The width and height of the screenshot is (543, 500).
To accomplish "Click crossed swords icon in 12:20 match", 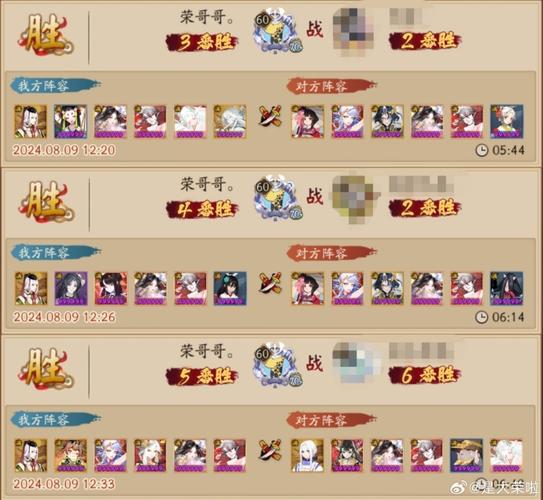I will 270,115.
